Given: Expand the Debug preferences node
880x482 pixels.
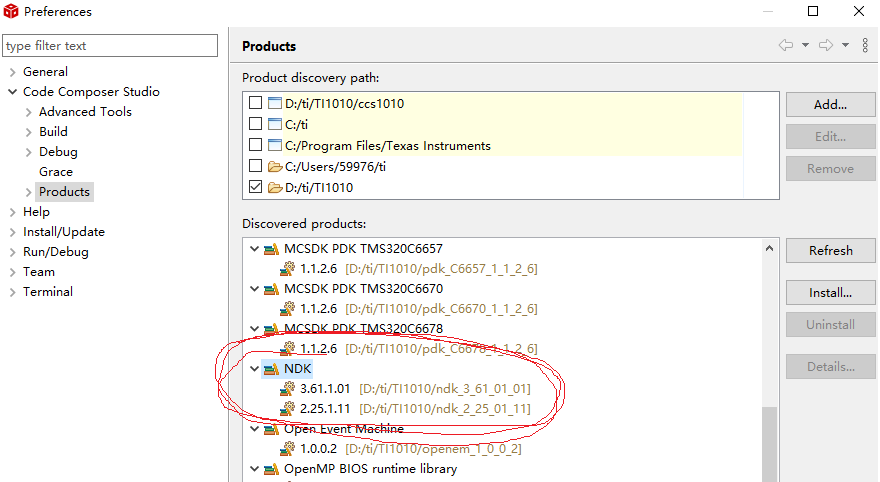Looking at the screenshot, I should click(29, 152).
